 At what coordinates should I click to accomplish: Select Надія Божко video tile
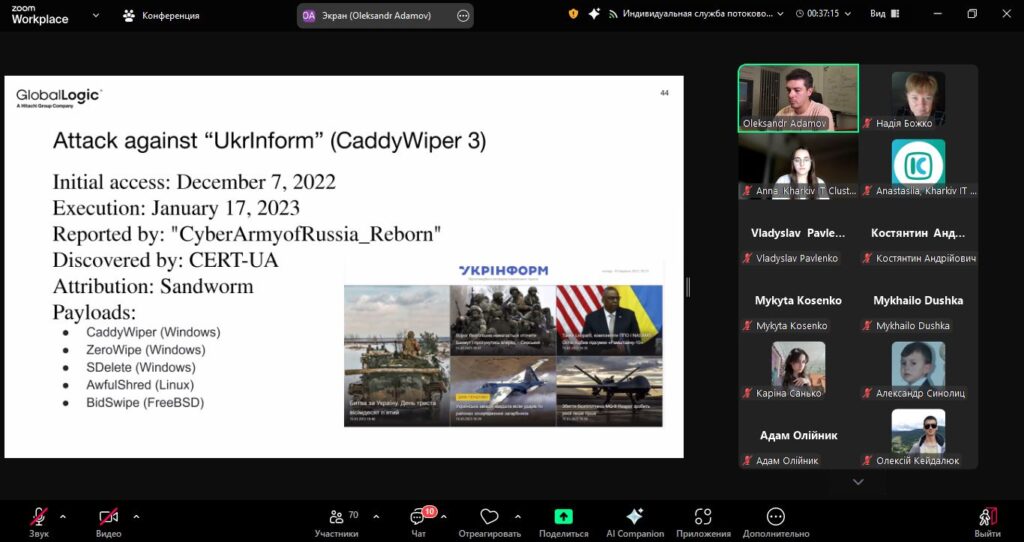(918, 98)
